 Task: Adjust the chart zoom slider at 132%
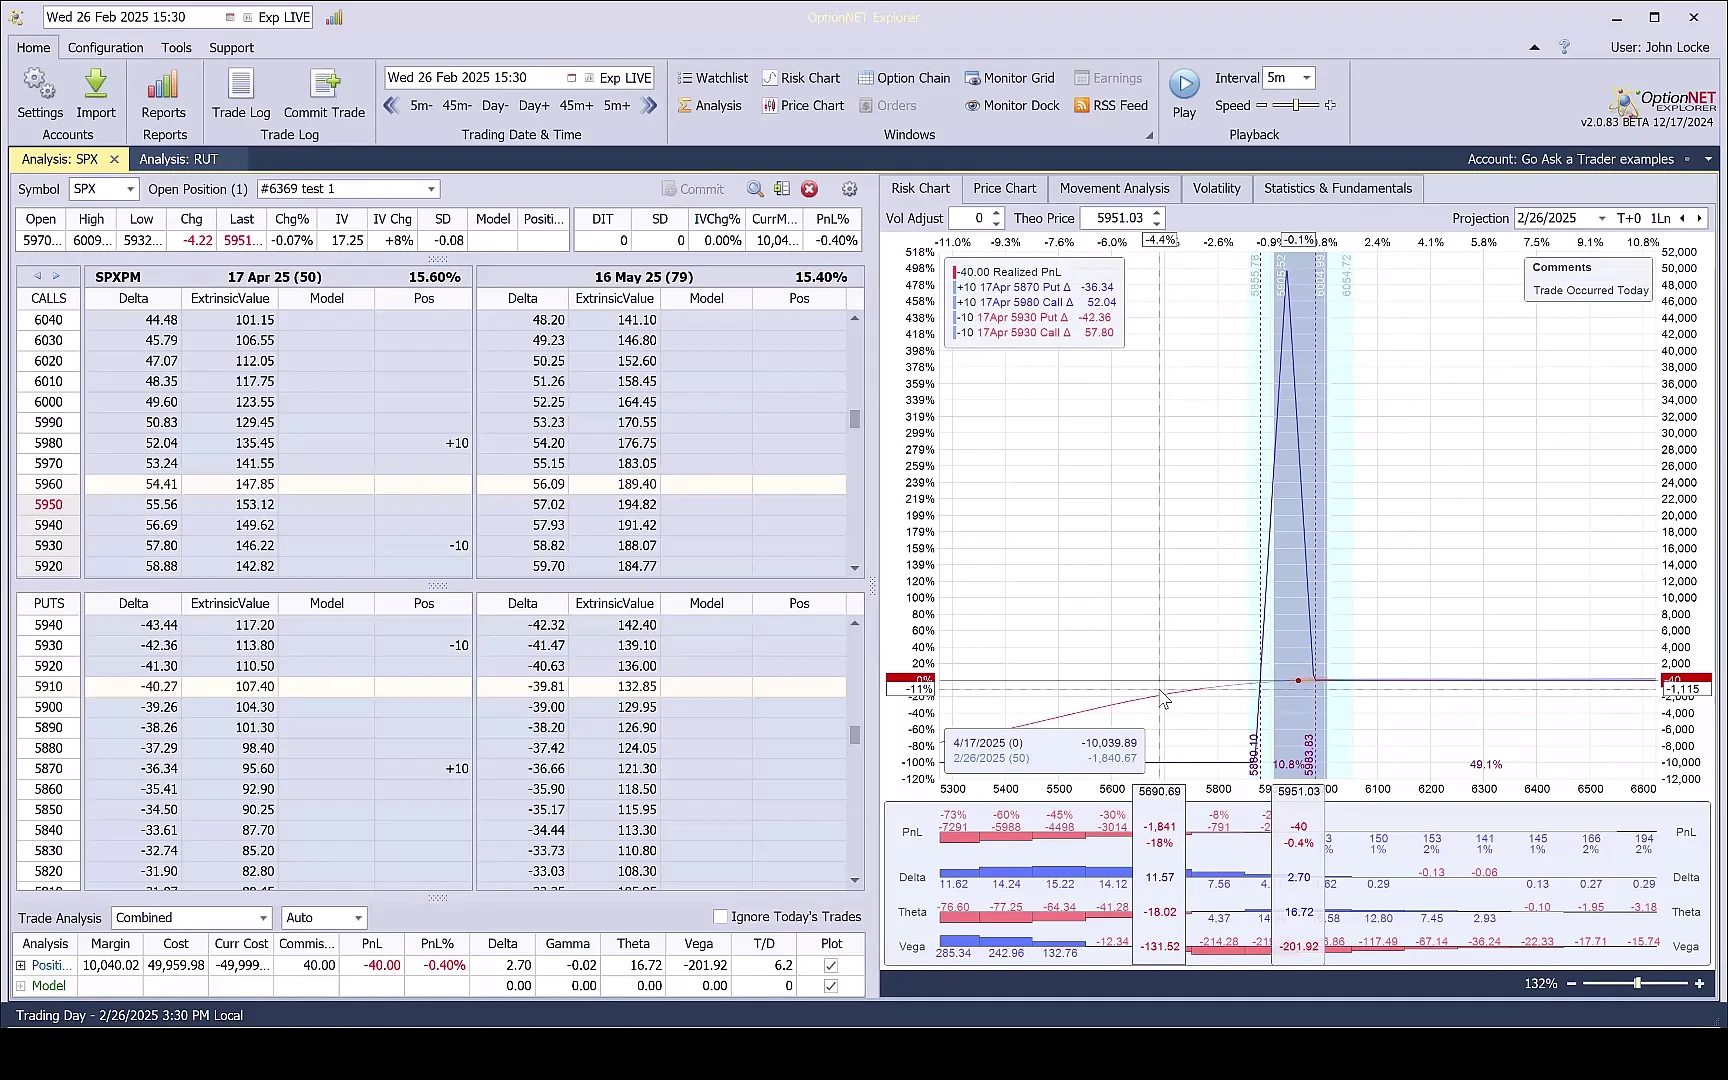pos(1635,984)
